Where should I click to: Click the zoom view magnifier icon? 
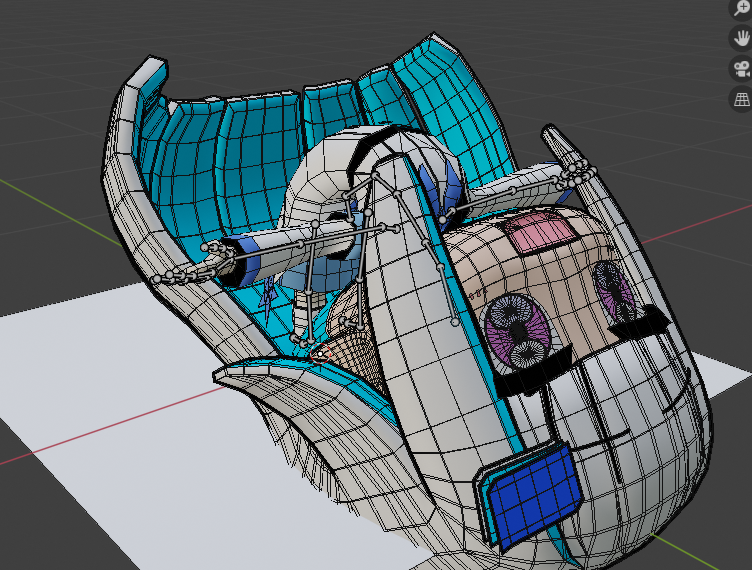[x=741, y=8]
